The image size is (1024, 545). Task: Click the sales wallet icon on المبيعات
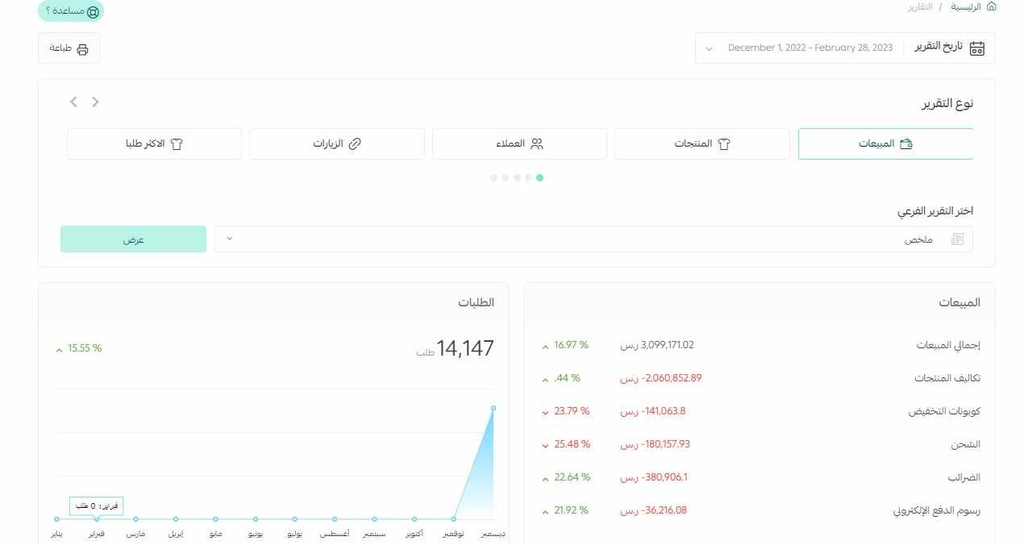(x=906, y=144)
